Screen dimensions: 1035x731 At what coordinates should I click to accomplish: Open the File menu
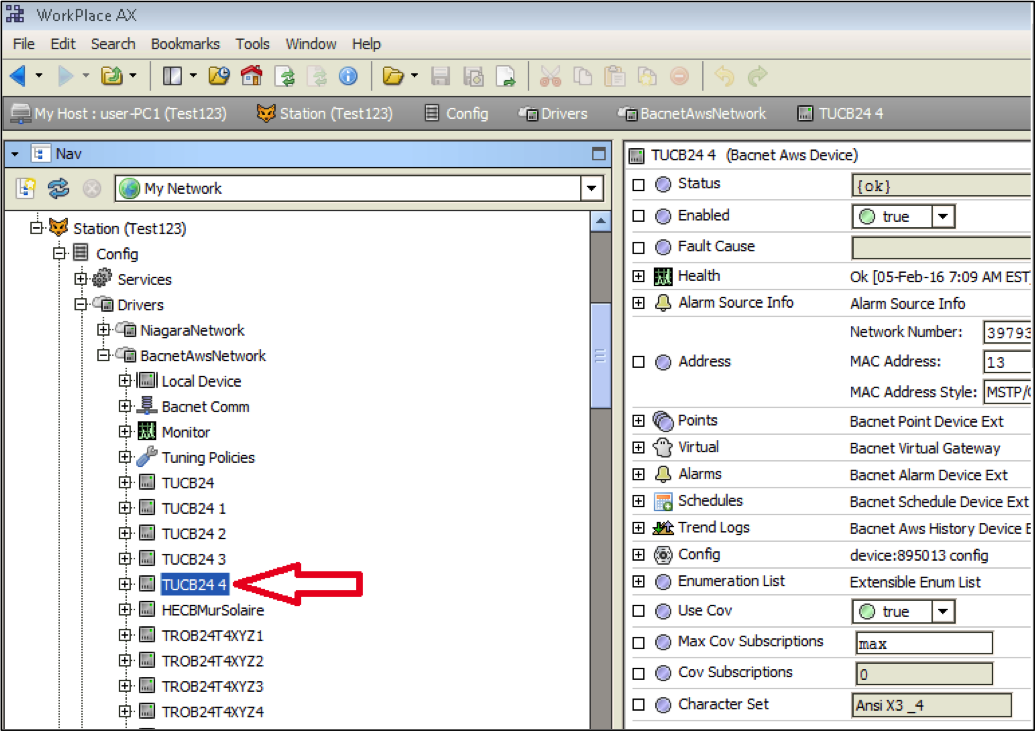[24, 44]
